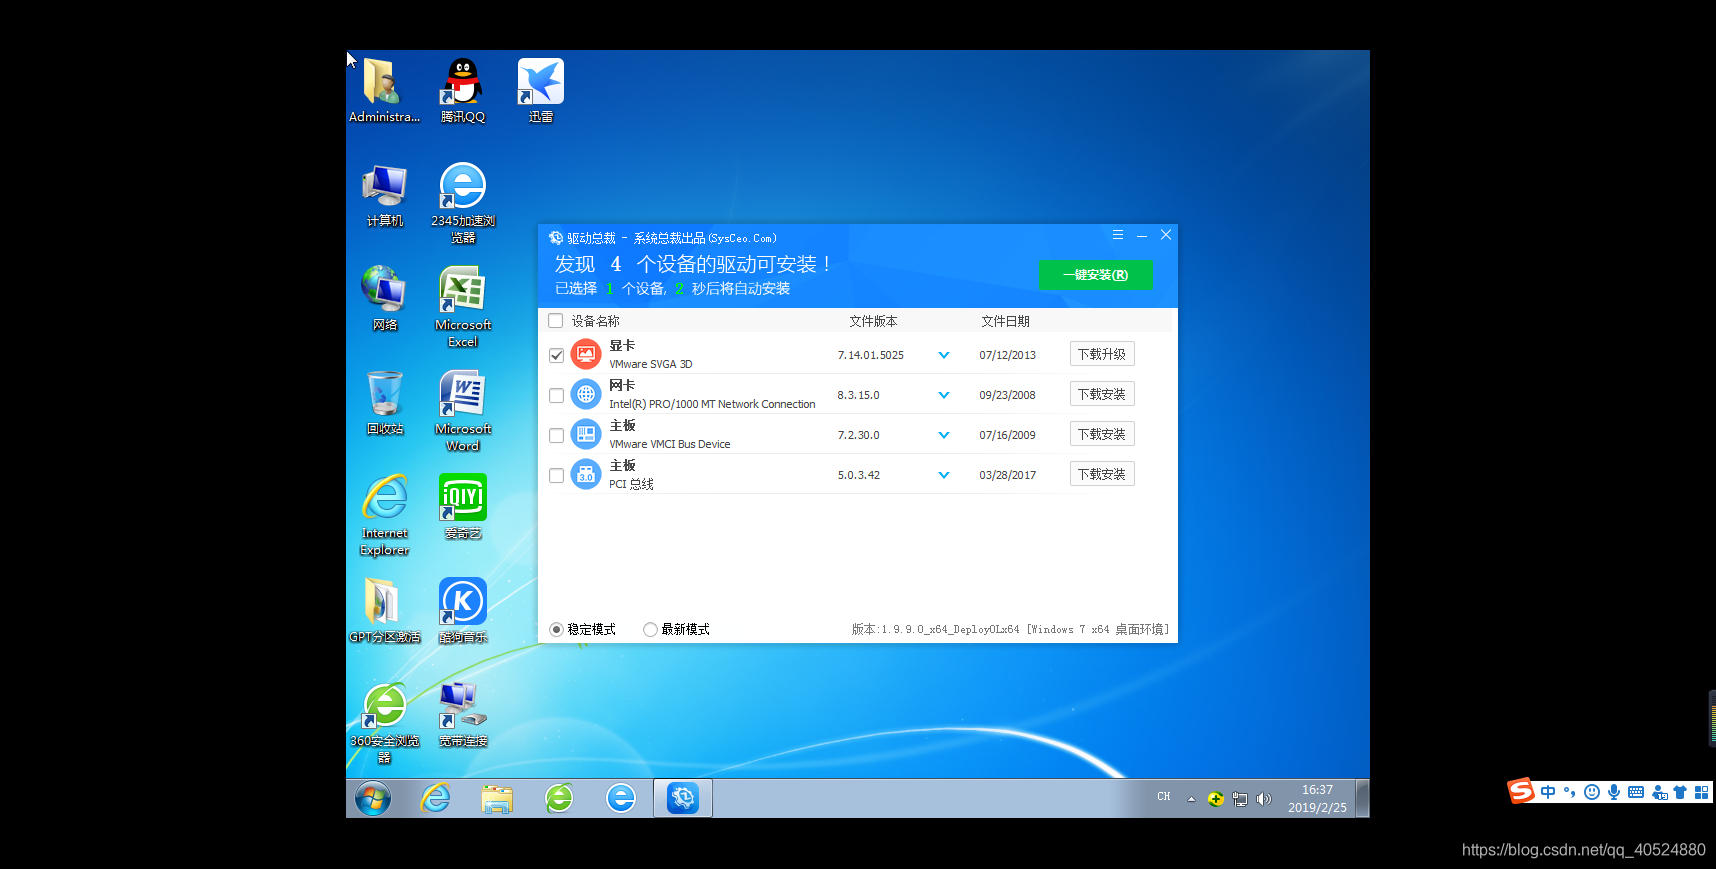Image resolution: width=1716 pixels, height=869 pixels.
Task: Click the VMware VMCI Bus Device motherboard icon
Action: (586, 434)
